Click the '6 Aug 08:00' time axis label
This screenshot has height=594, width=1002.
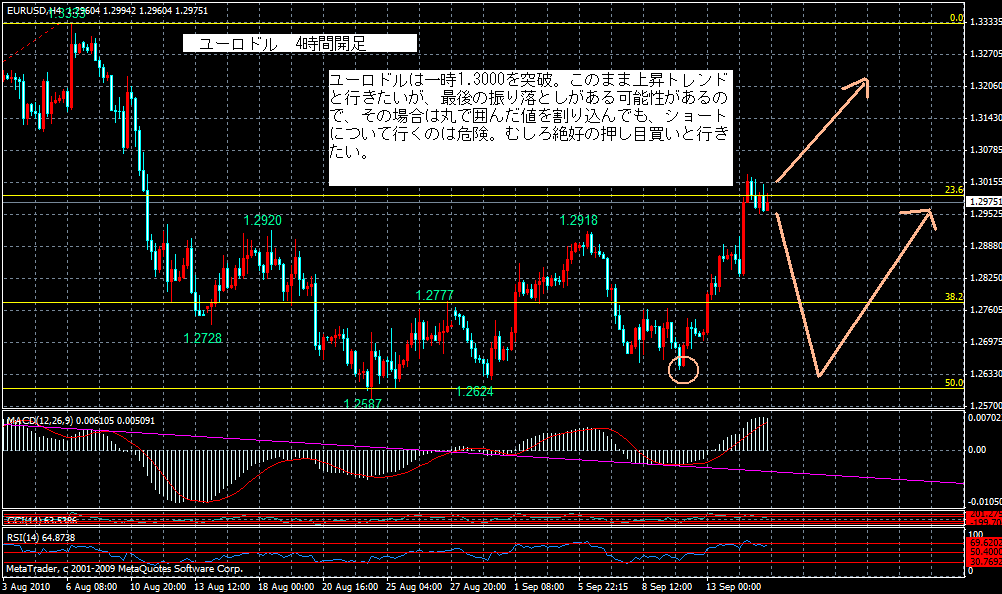coord(92,586)
